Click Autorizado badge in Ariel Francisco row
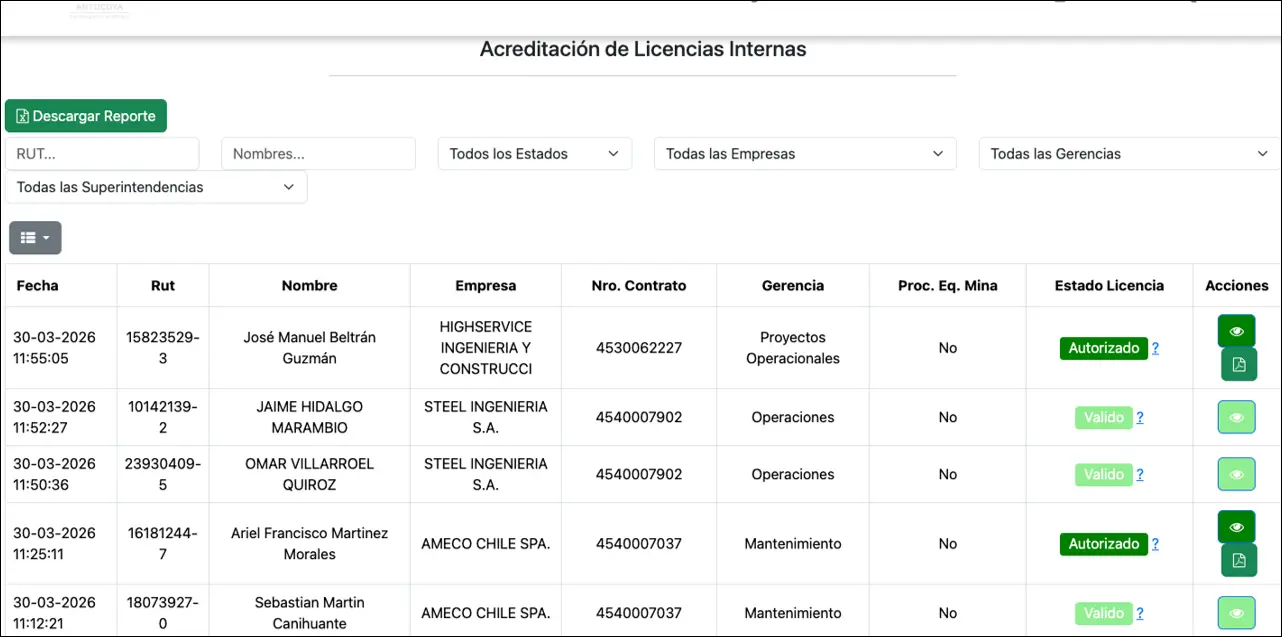The height and width of the screenshot is (637, 1282). [x=1103, y=544]
